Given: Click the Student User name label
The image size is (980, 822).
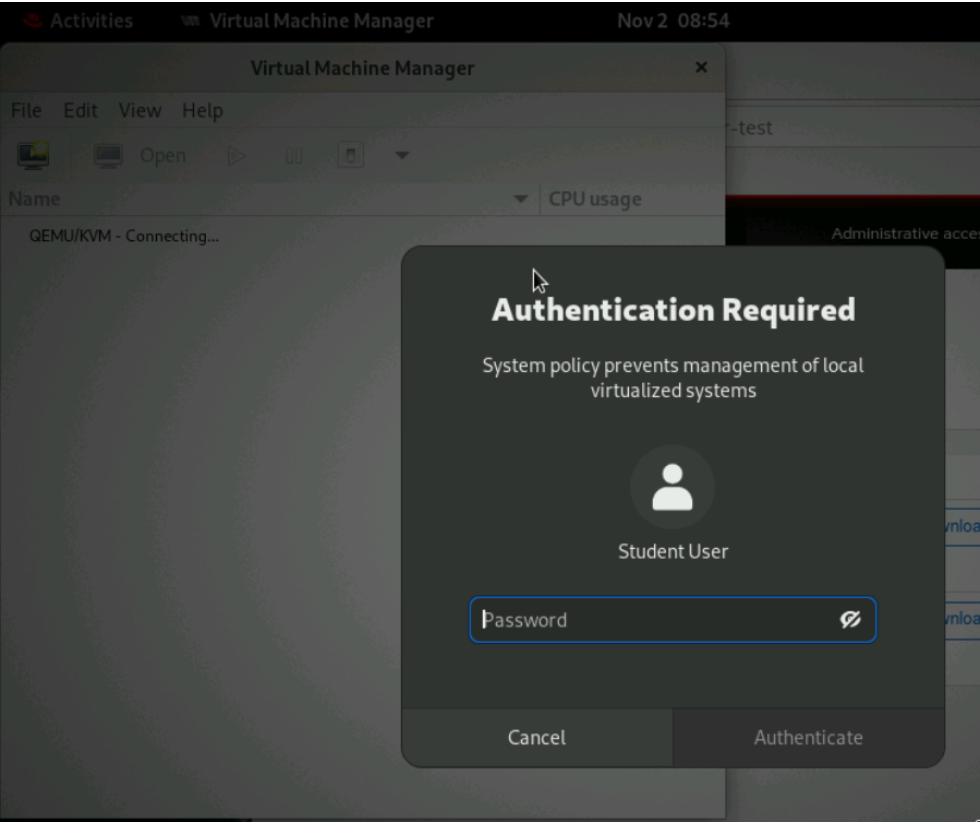Looking at the screenshot, I should (673, 551).
